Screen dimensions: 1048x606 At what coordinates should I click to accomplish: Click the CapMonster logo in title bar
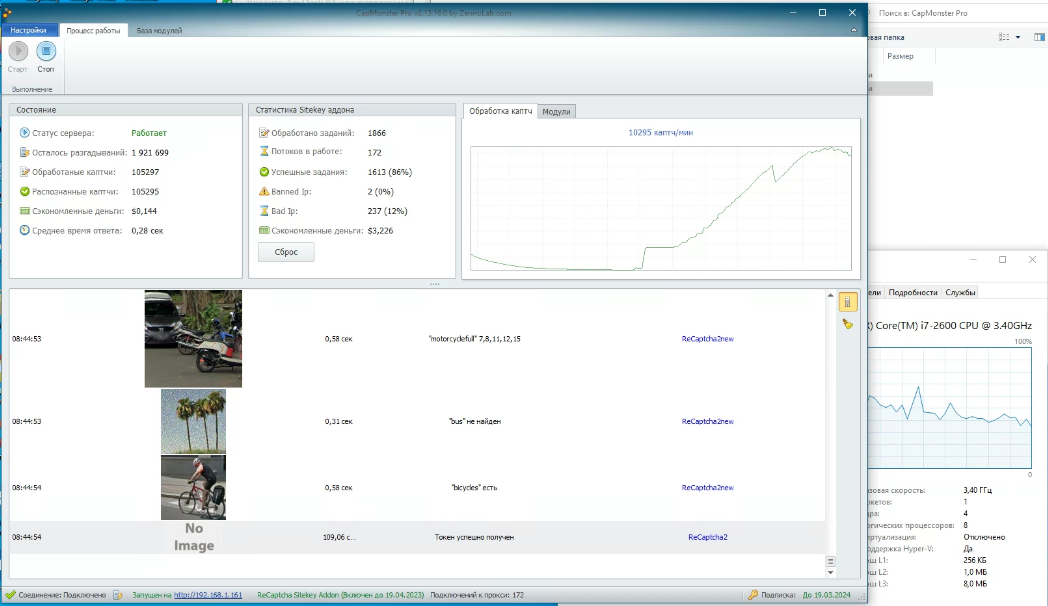(x=6, y=13)
